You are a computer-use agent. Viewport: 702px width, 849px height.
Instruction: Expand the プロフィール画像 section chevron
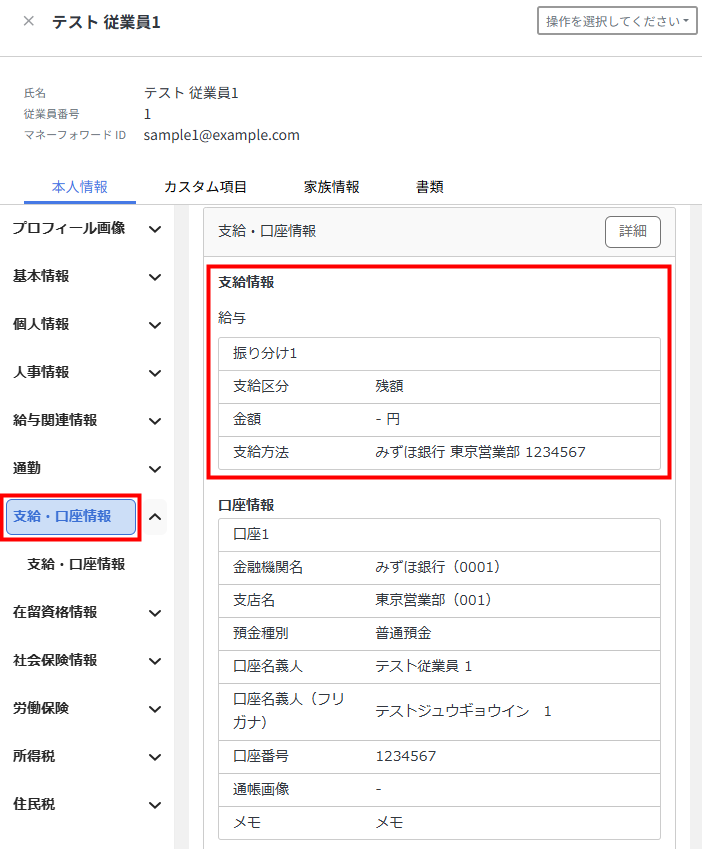[x=155, y=229]
